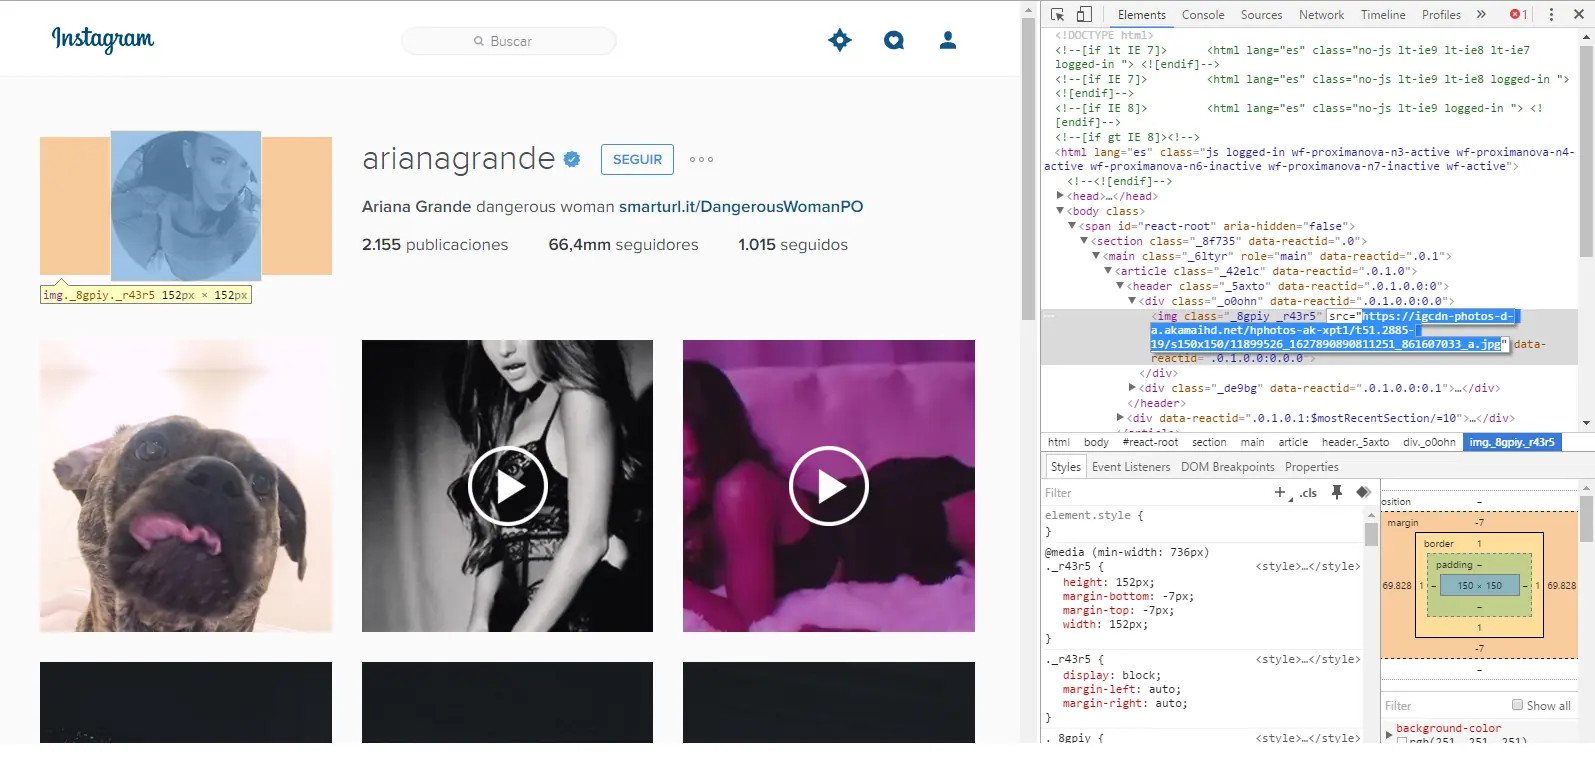Viewport: 1595px width, 757px height.
Task: Select header._5axto in the DOM breadcrumb
Action: (x=1355, y=442)
